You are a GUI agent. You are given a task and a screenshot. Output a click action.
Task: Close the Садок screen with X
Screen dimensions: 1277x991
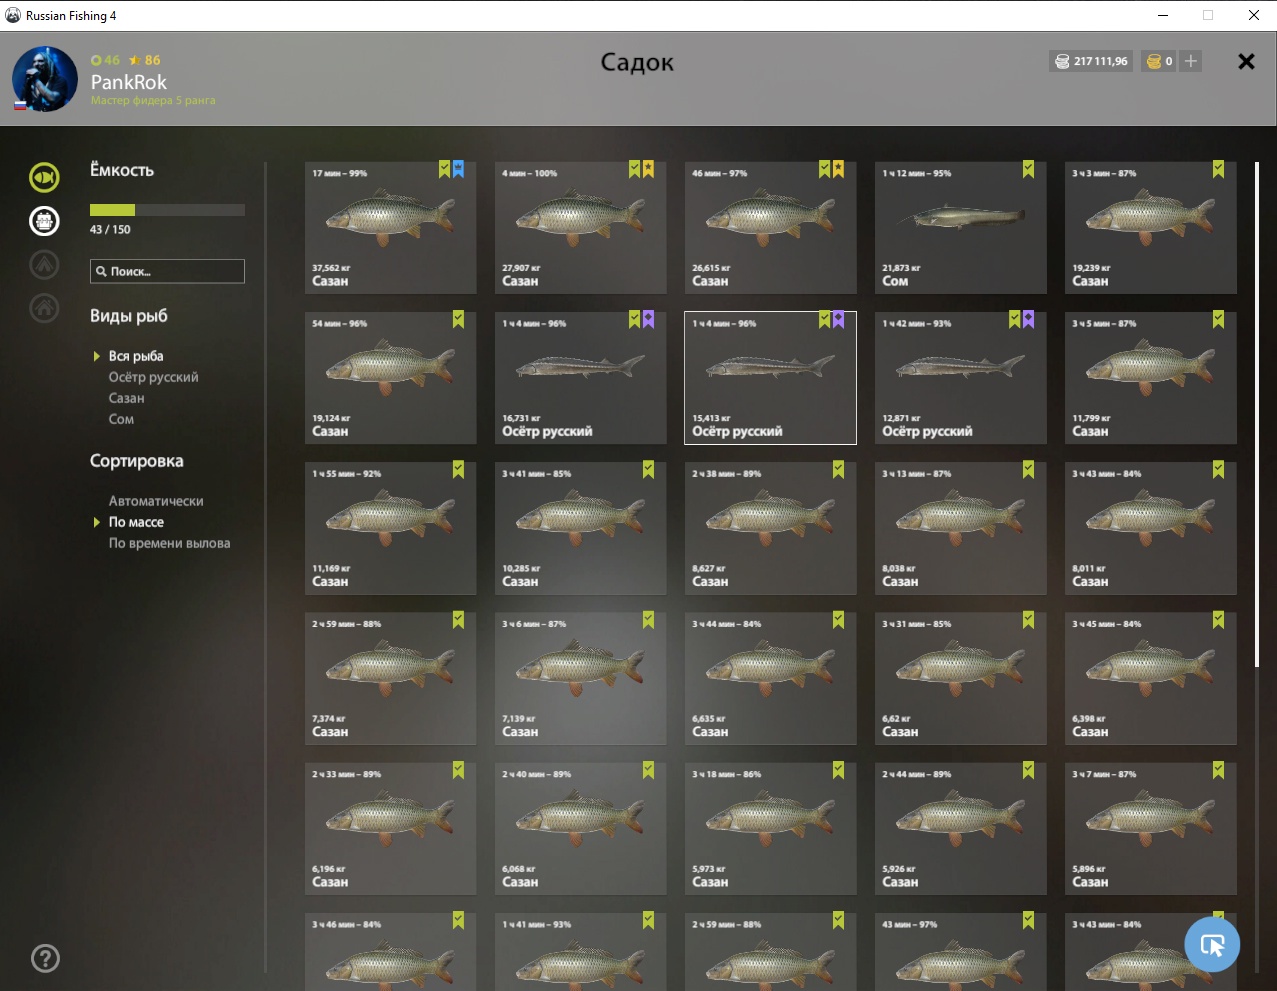tap(1246, 61)
